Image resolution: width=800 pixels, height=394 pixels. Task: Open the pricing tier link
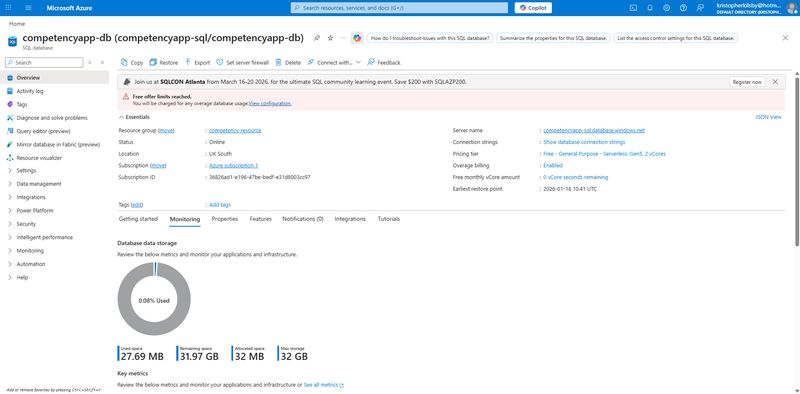pyautogui.click(x=605, y=154)
